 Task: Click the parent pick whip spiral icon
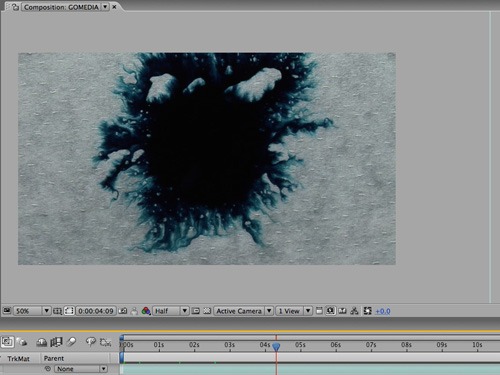pos(48,369)
